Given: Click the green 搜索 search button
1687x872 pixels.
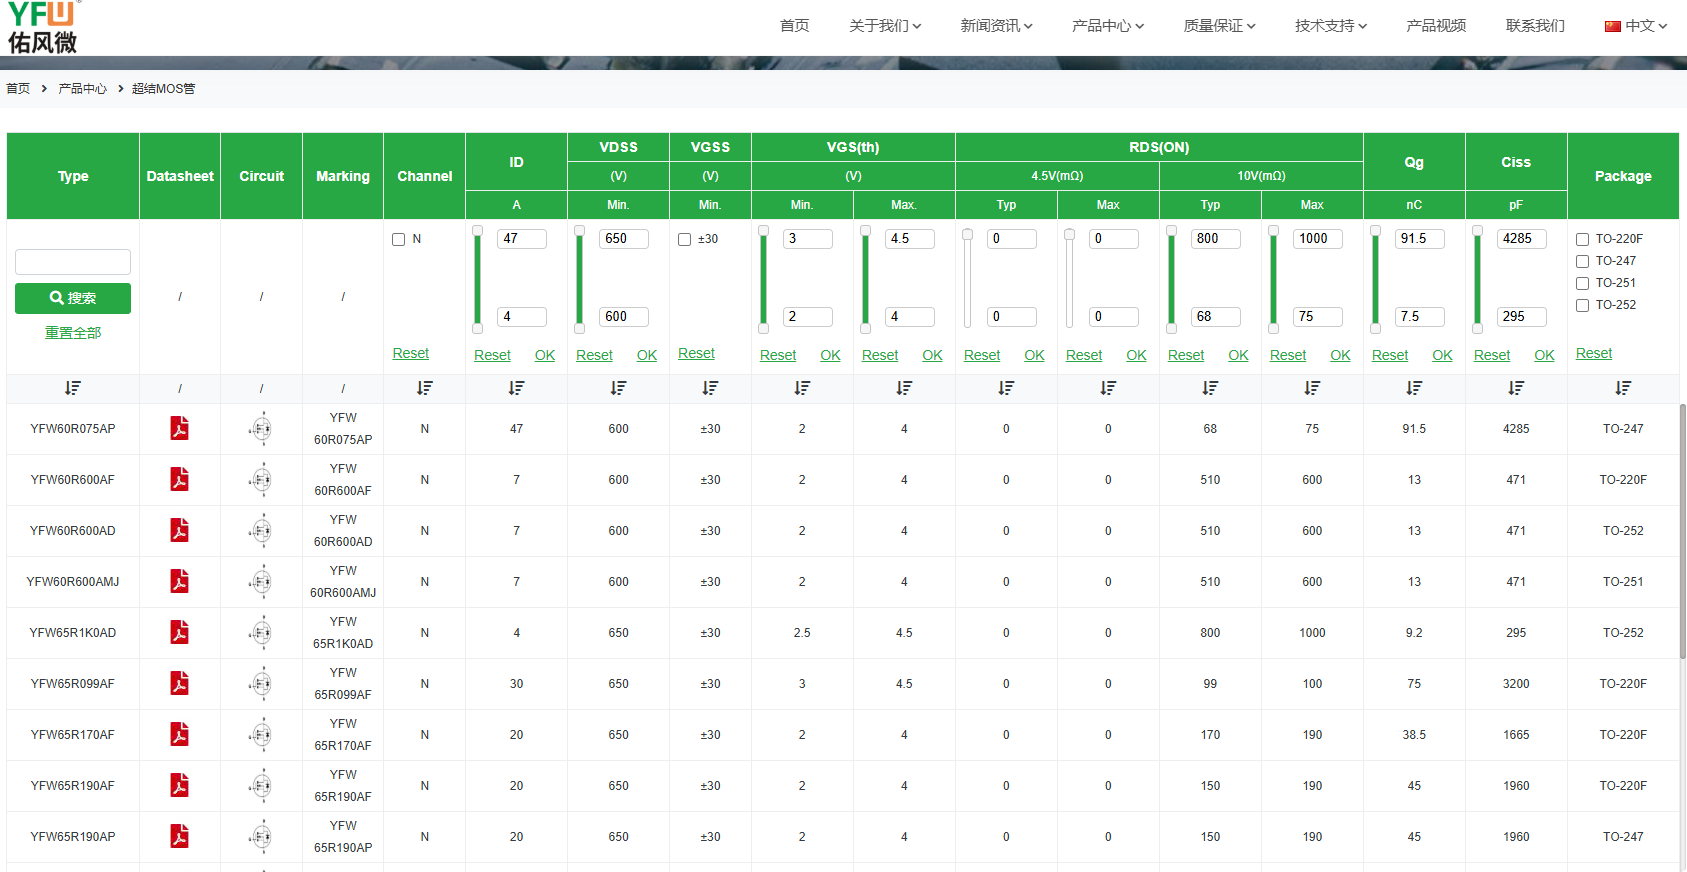Looking at the screenshot, I should coord(73,298).
